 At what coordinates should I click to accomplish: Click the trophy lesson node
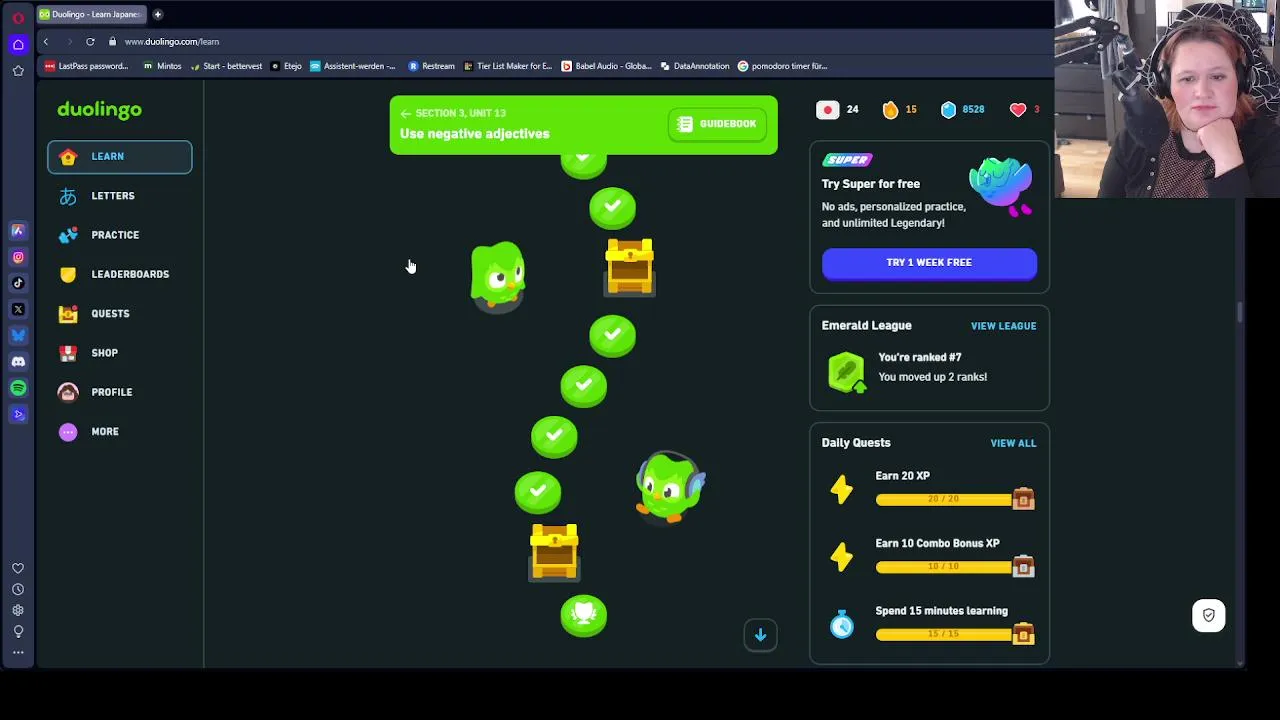pyautogui.click(x=584, y=616)
